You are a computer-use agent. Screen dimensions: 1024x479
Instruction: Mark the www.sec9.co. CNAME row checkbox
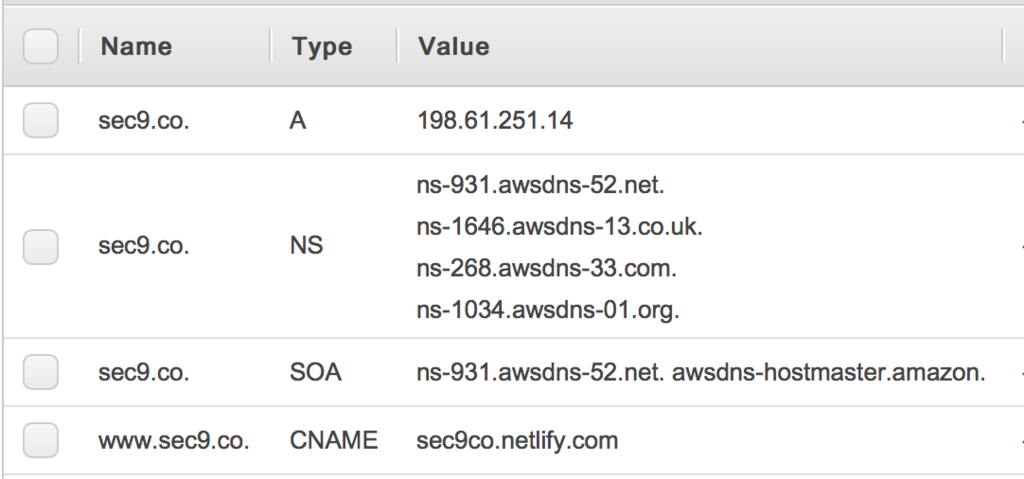coord(40,440)
